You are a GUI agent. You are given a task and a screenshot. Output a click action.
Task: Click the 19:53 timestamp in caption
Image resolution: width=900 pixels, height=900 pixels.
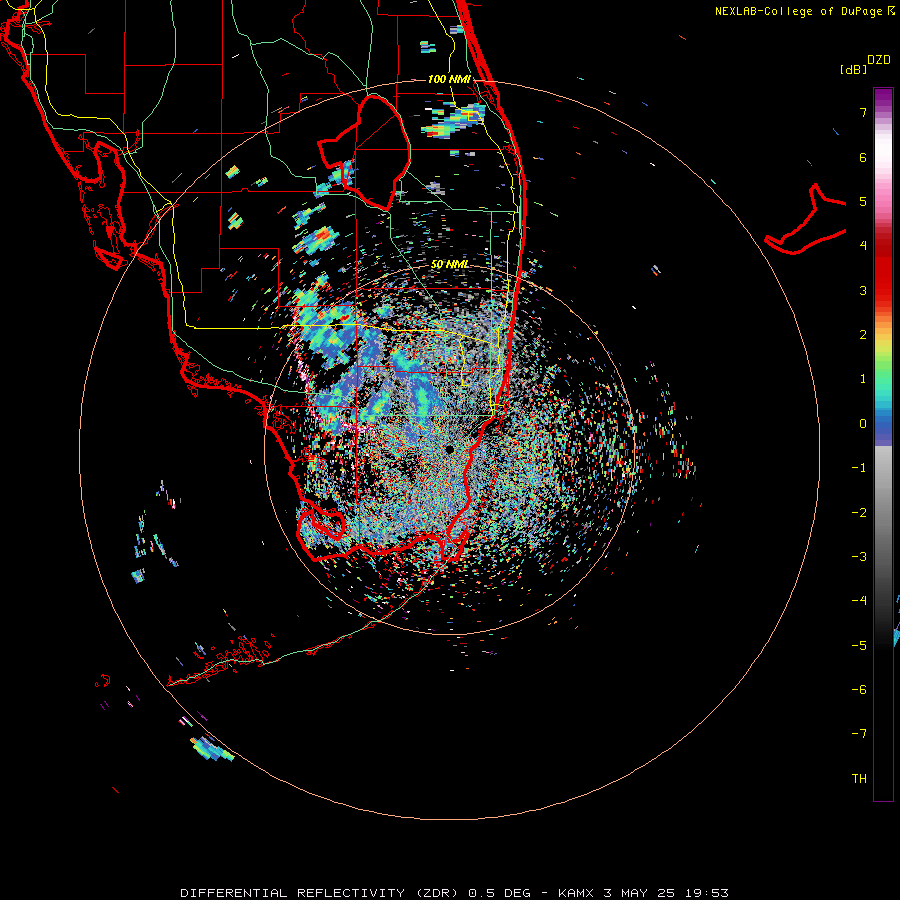[707, 893]
